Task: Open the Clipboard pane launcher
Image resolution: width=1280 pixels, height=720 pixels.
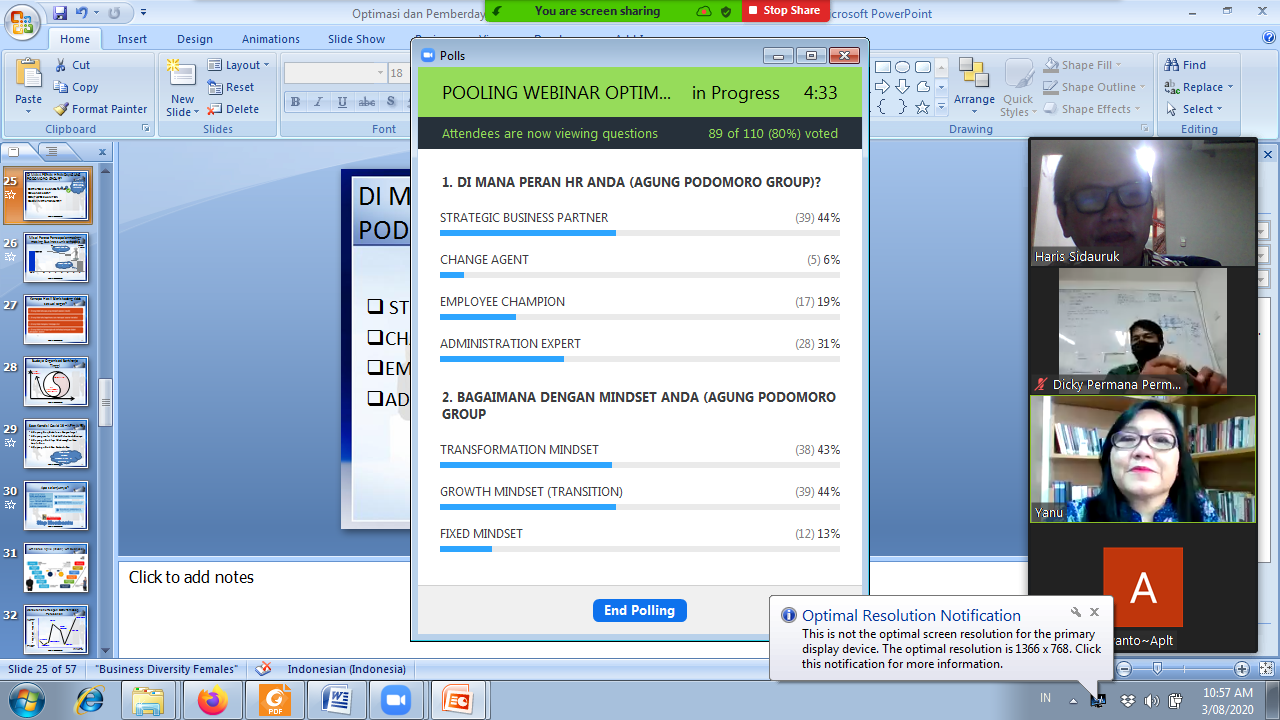Action: (146, 129)
